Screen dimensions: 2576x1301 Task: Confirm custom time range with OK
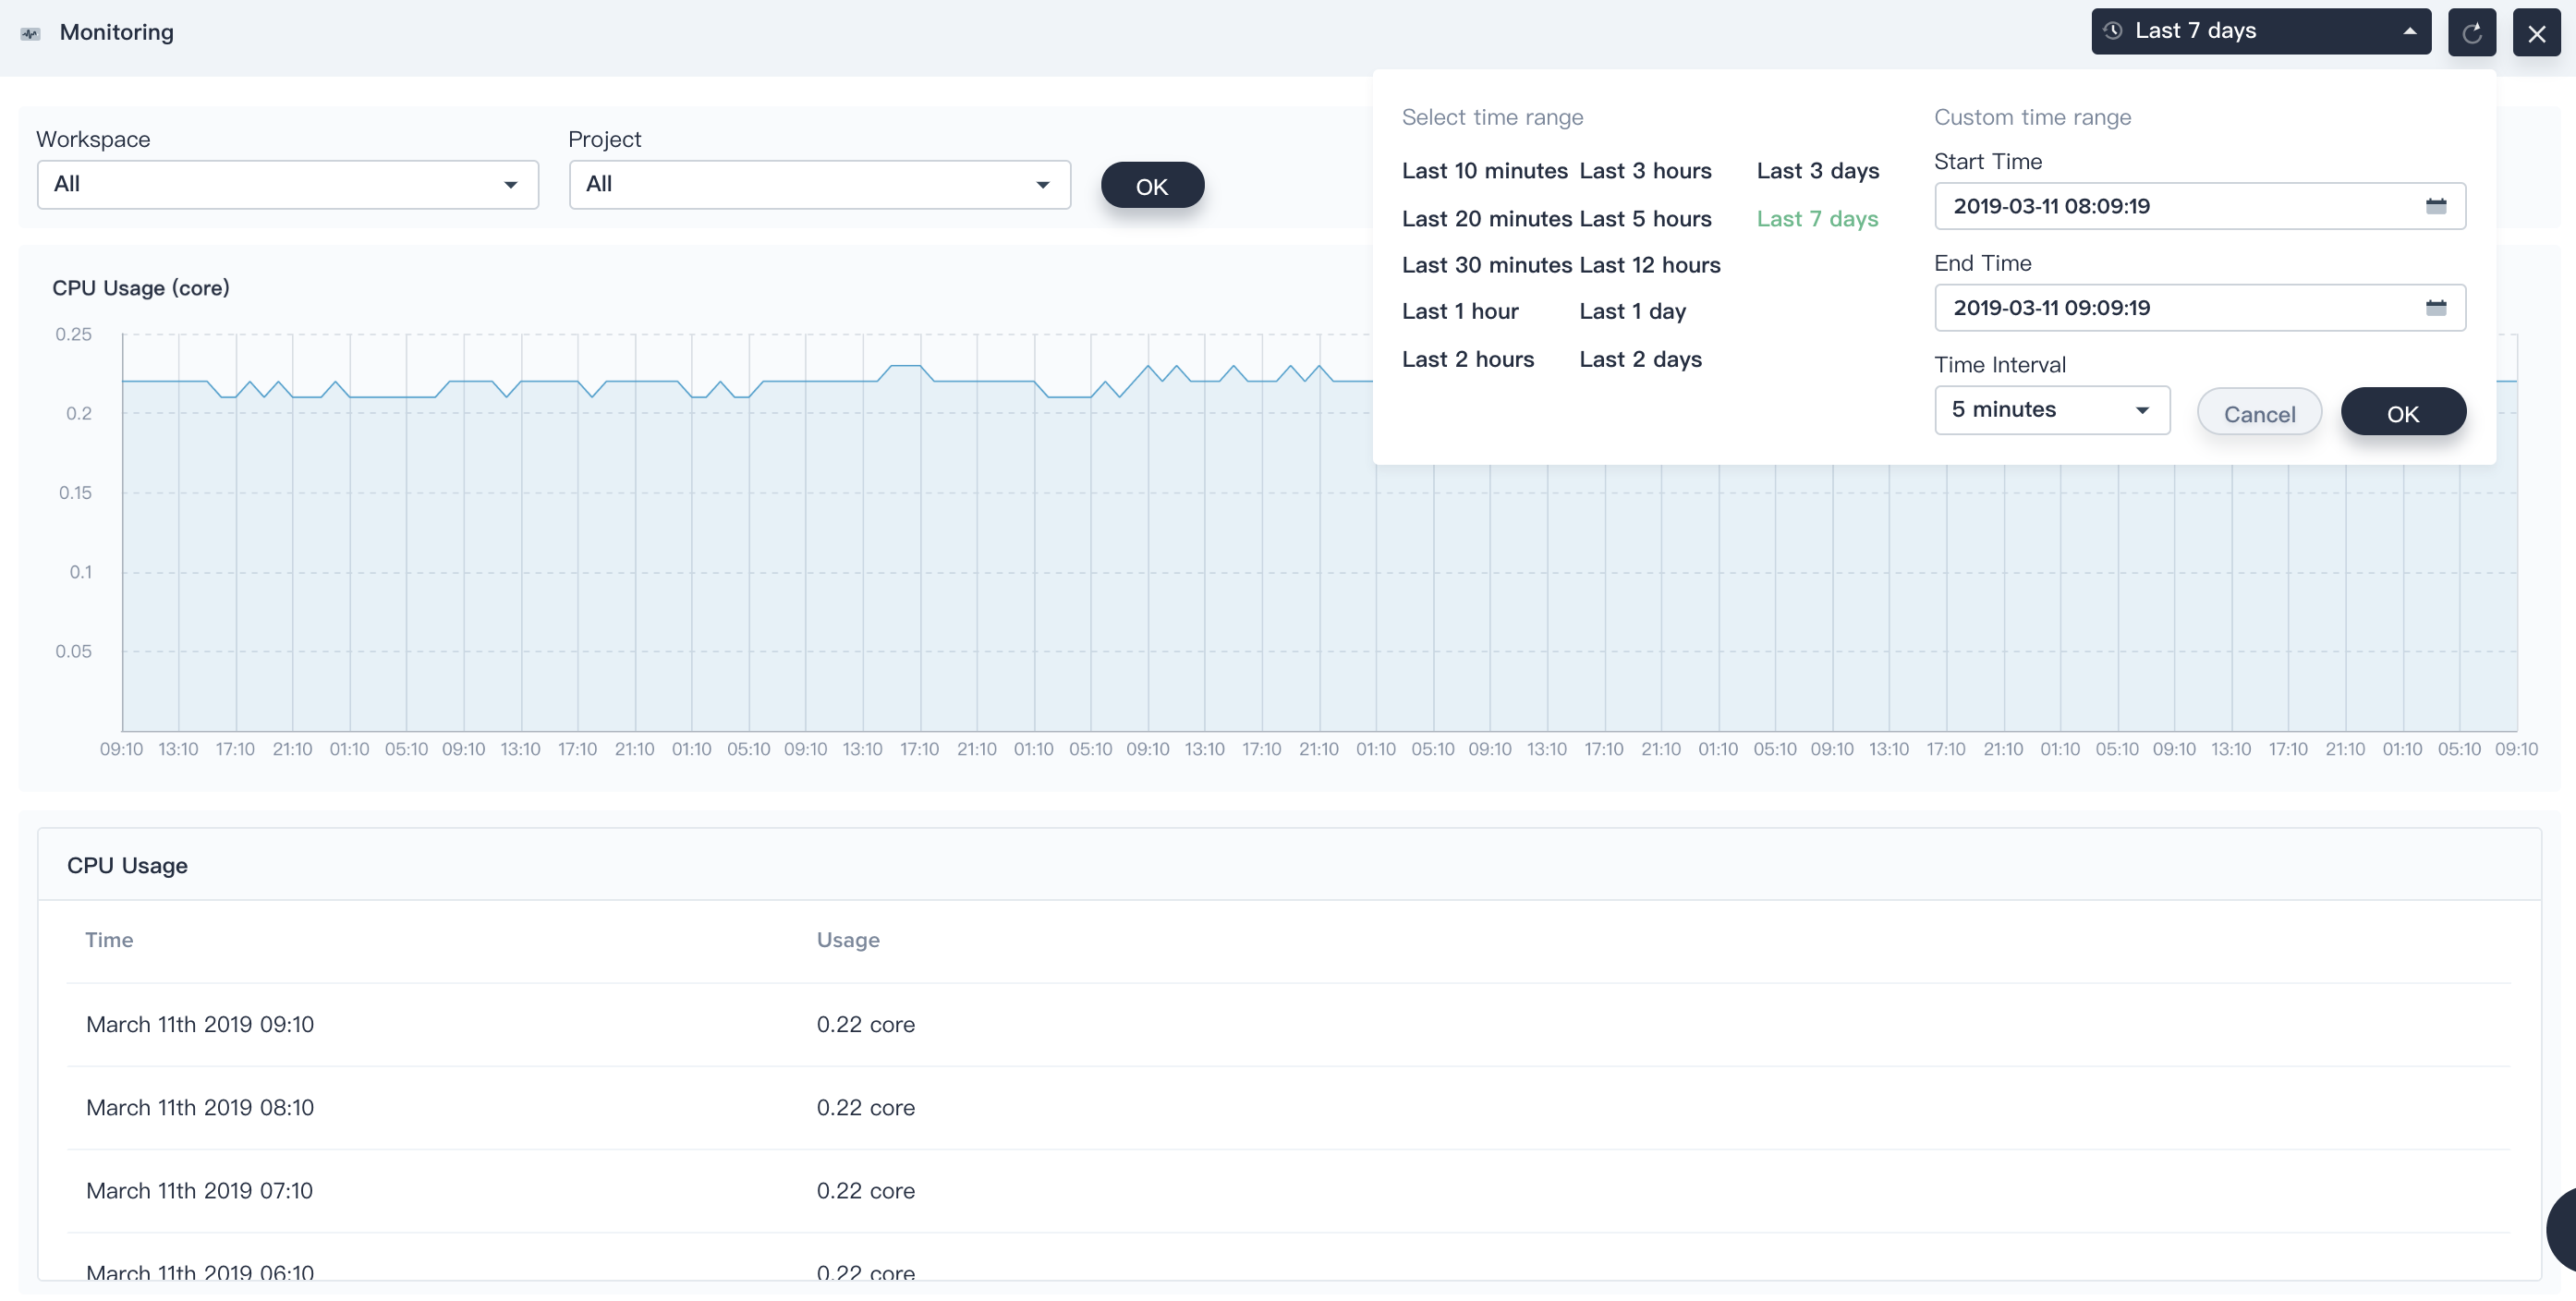2402,413
